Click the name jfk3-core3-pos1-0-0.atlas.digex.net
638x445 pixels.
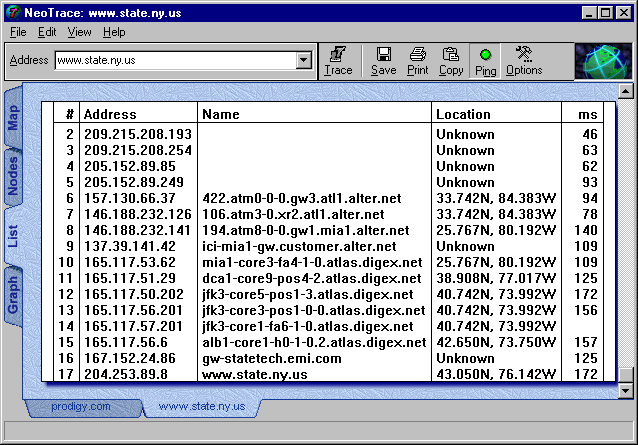point(314,310)
